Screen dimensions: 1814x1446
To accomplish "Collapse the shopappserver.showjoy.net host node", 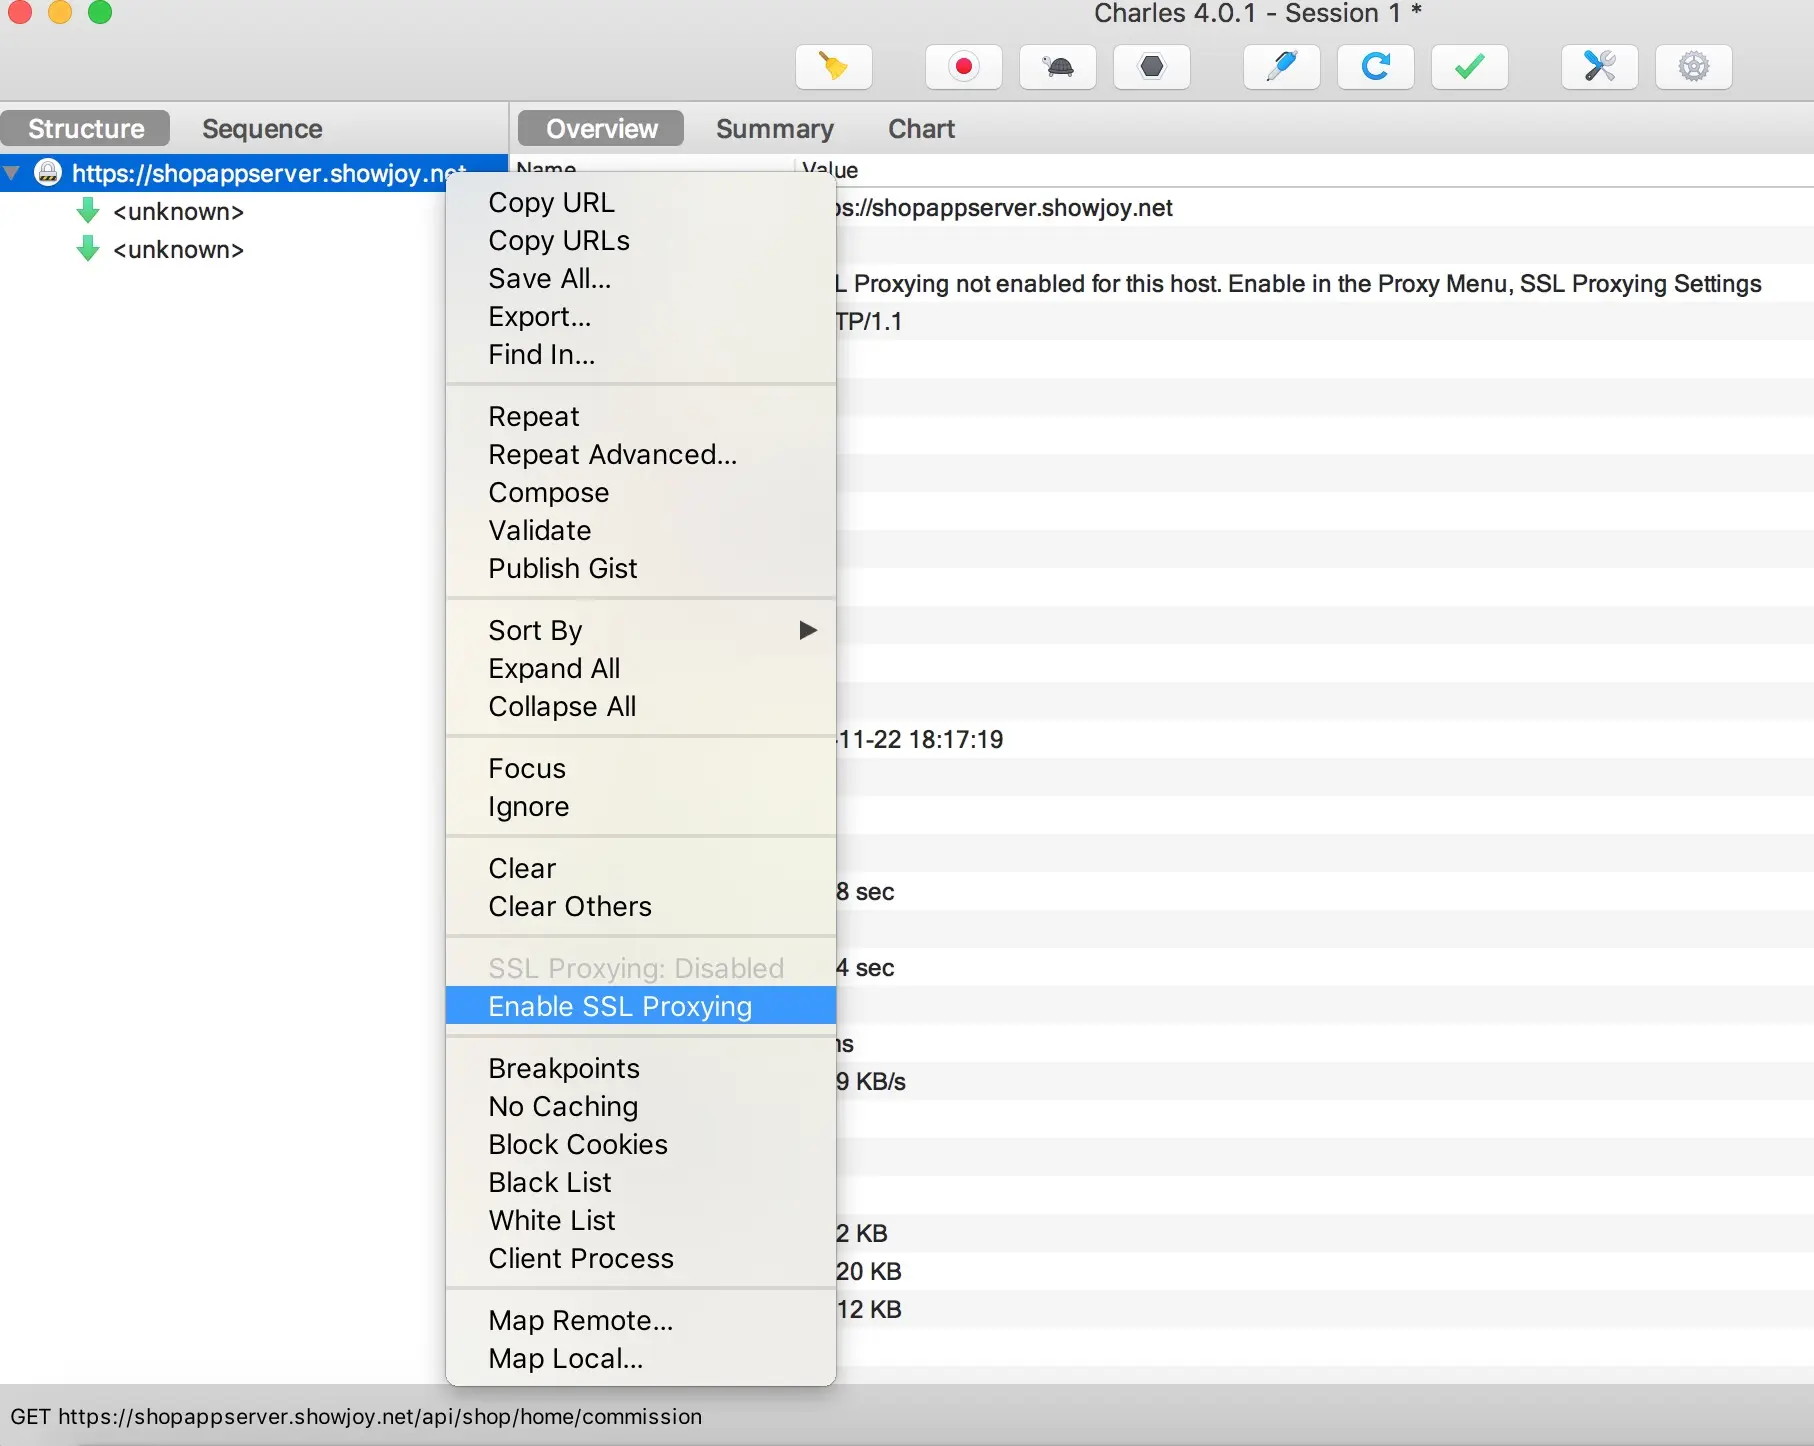I will [12, 173].
